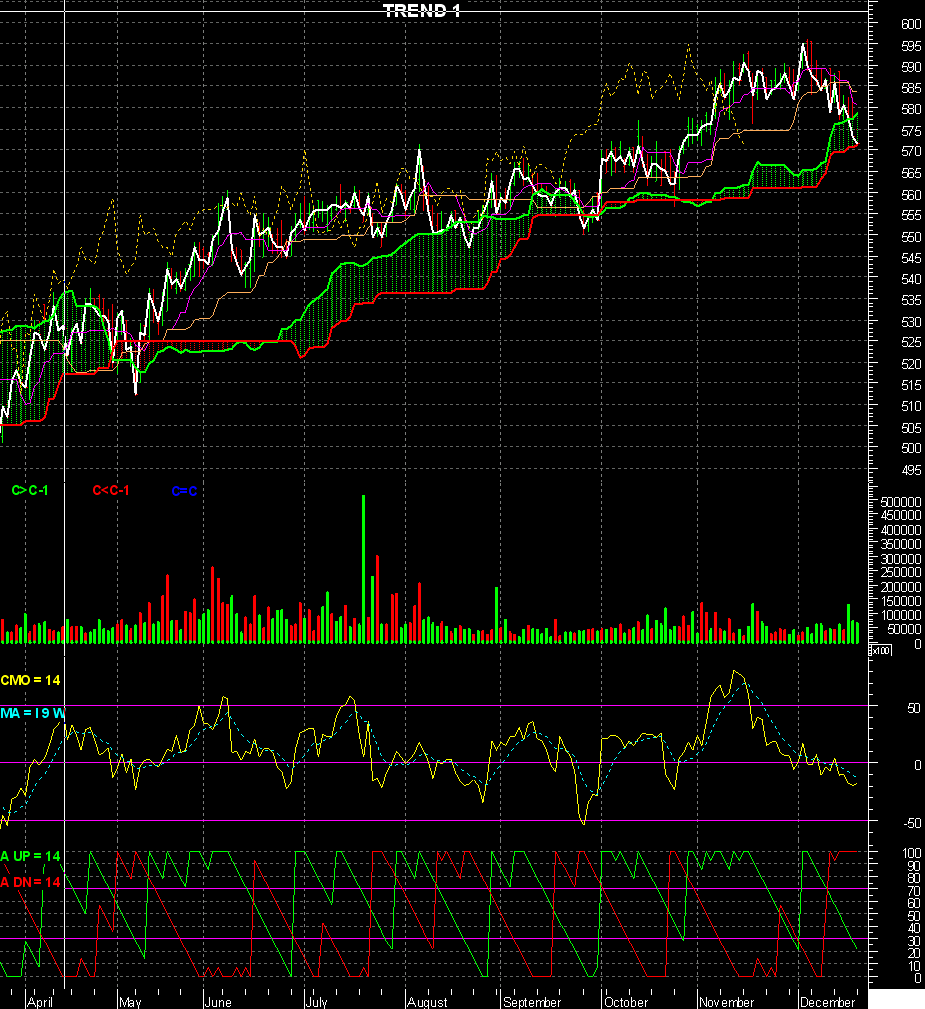Image resolution: width=925 pixels, height=1009 pixels.
Task: Click the May label on time axis
Action: [x=130, y=1002]
